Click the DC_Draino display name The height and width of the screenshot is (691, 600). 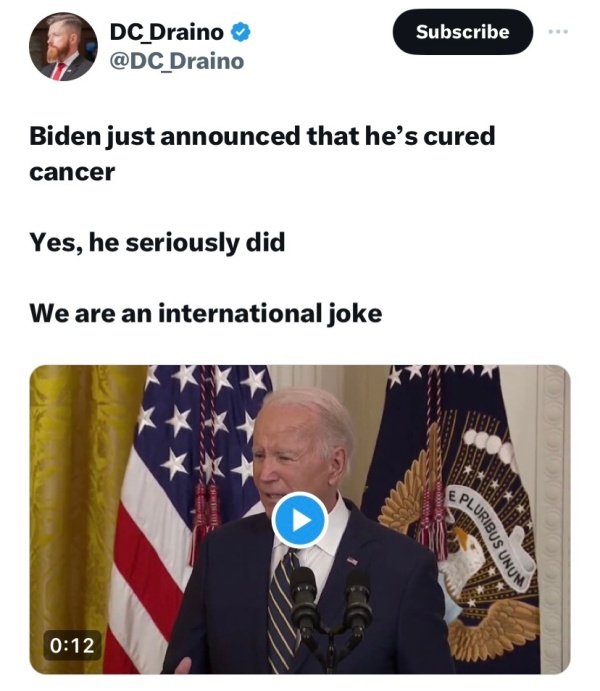166,33
